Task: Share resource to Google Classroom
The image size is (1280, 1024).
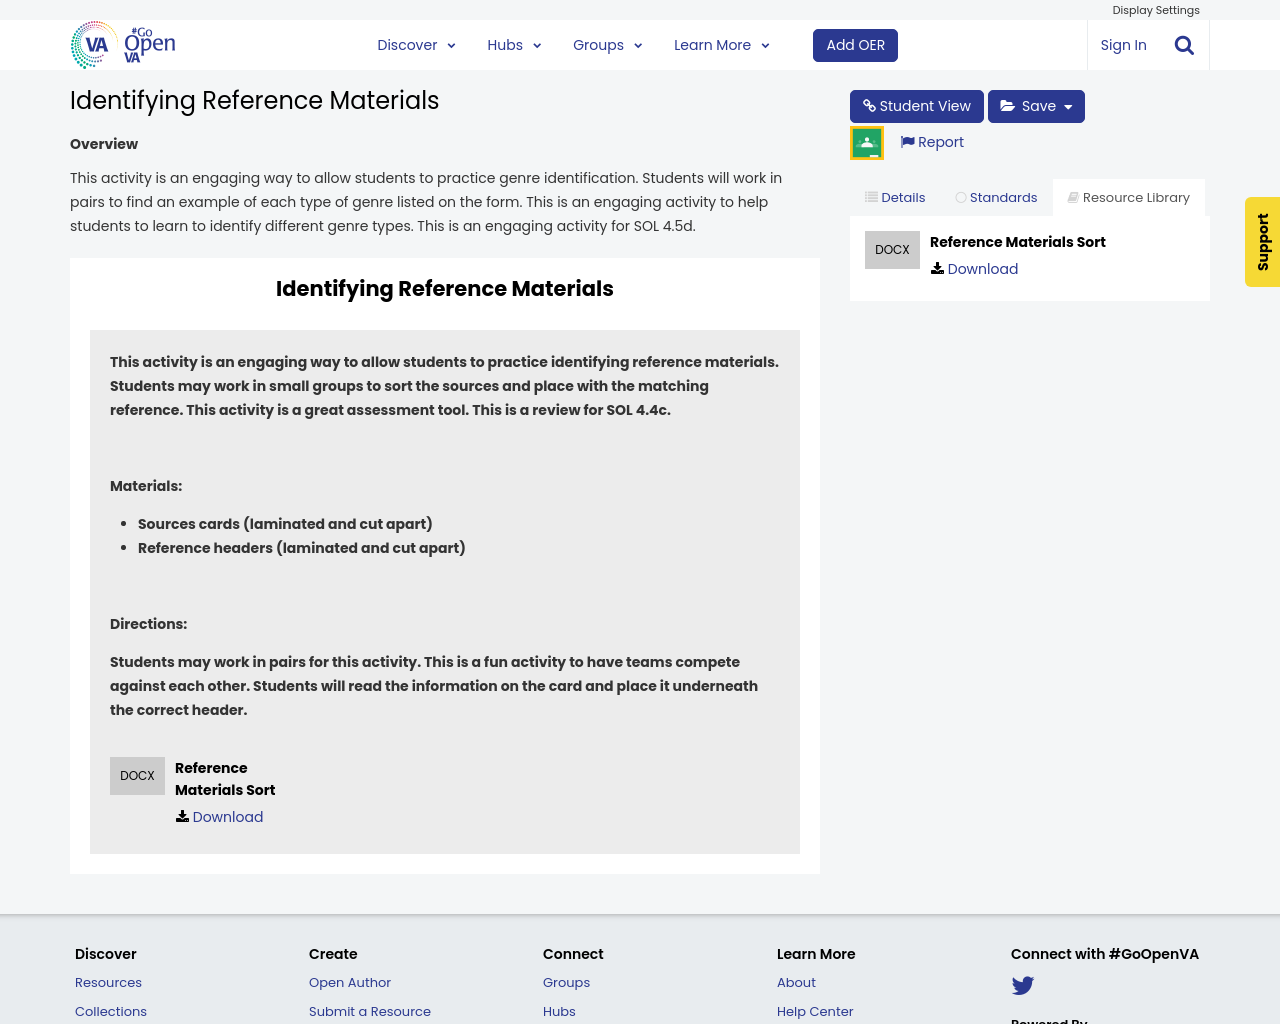Action: 866,140
